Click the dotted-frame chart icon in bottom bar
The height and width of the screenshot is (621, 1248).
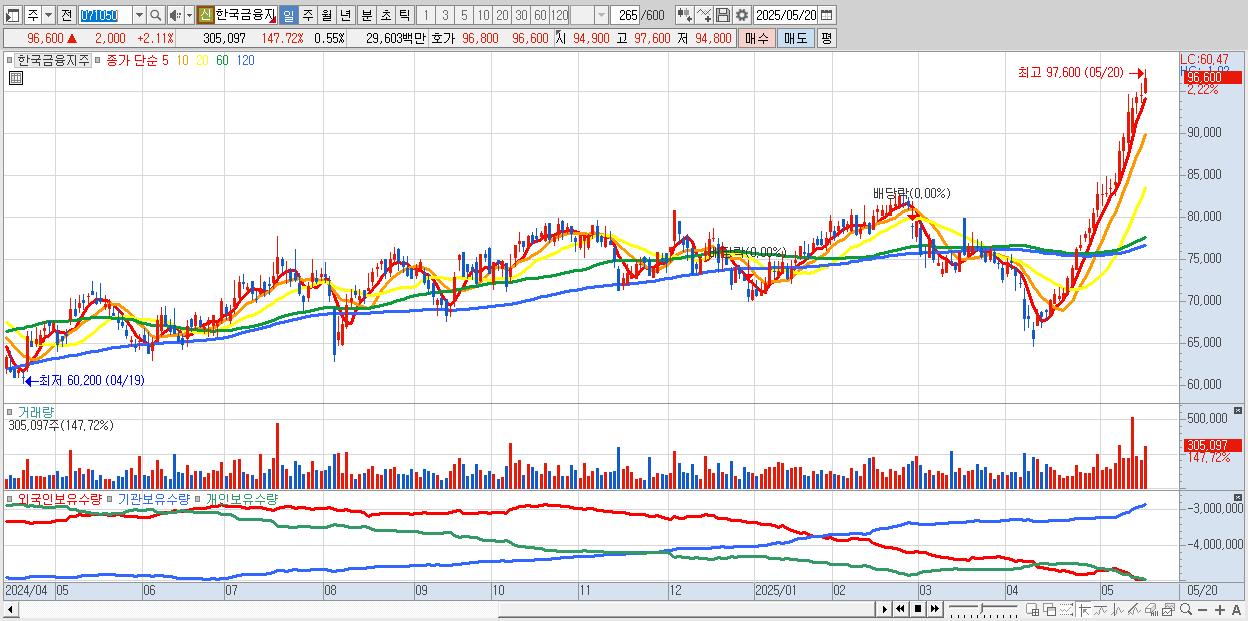[1066, 609]
